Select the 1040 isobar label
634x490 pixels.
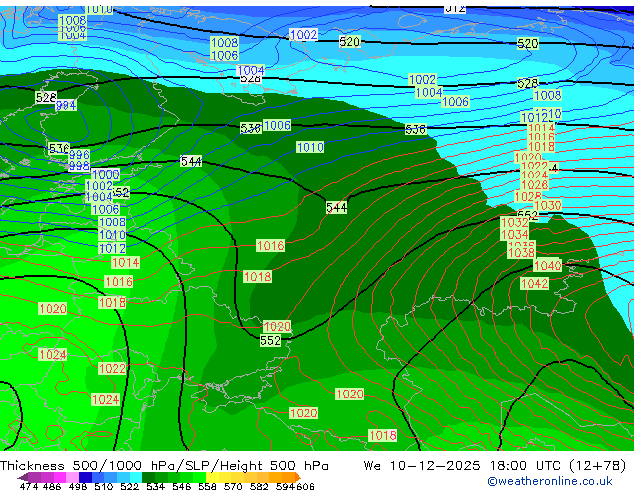548,266
